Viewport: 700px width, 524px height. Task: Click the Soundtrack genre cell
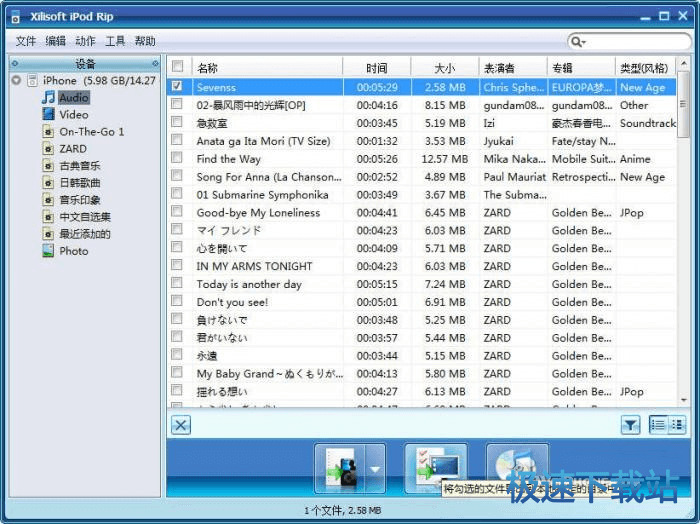click(648, 123)
